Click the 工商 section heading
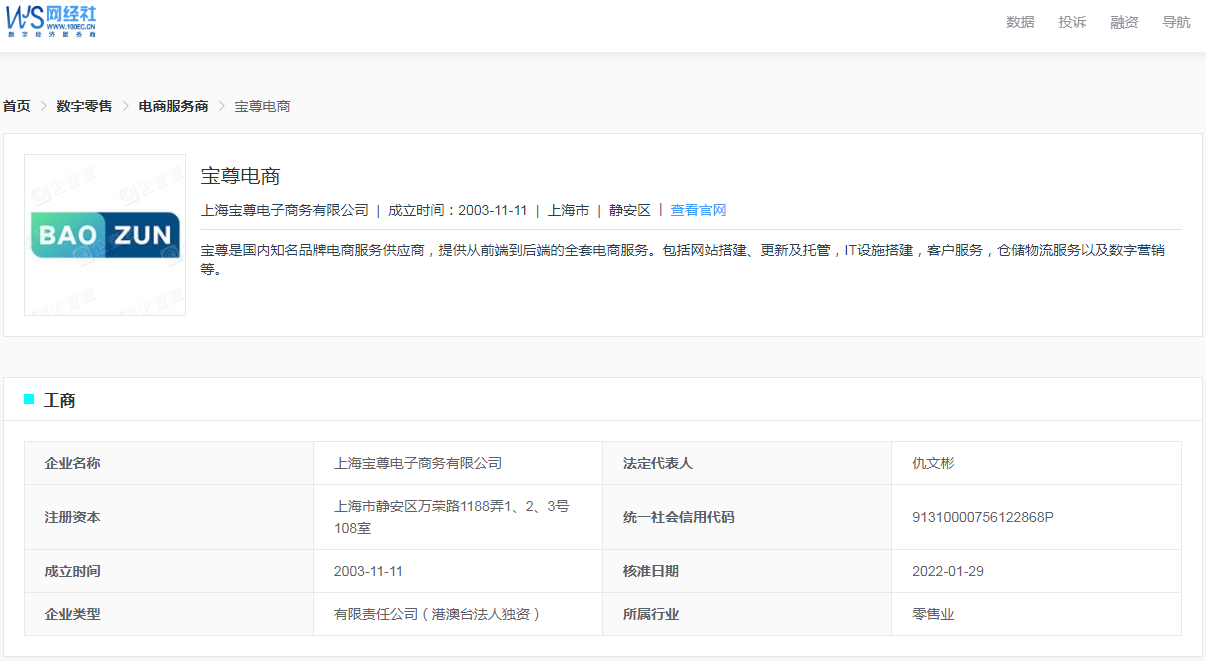Screen dimensions: 1206x661 click(60, 400)
